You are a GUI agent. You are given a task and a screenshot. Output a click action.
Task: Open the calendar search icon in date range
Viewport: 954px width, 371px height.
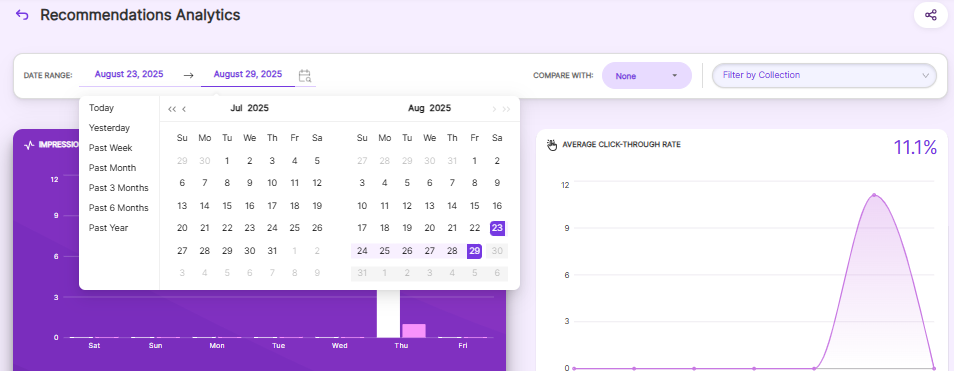pyautogui.click(x=305, y=75)
